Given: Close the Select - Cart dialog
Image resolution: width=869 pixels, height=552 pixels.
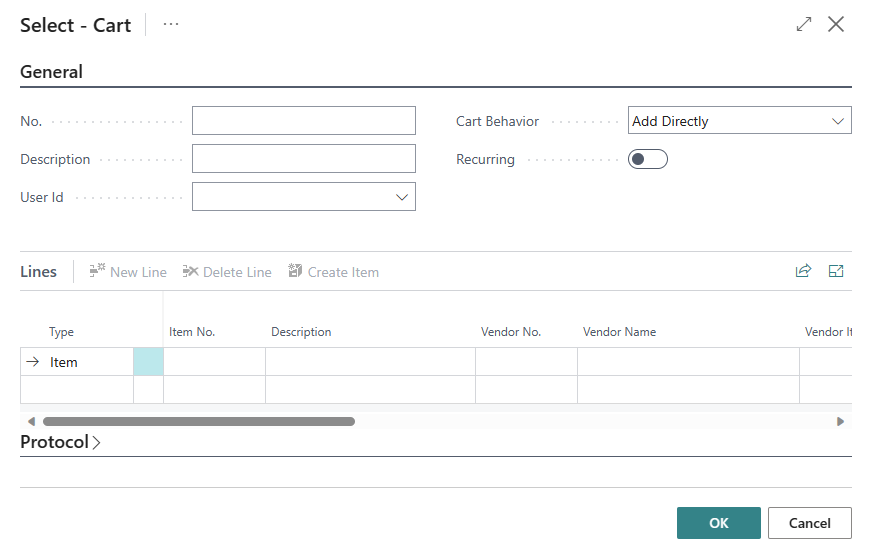Looking at the screenshot, I should click(836, 24).
